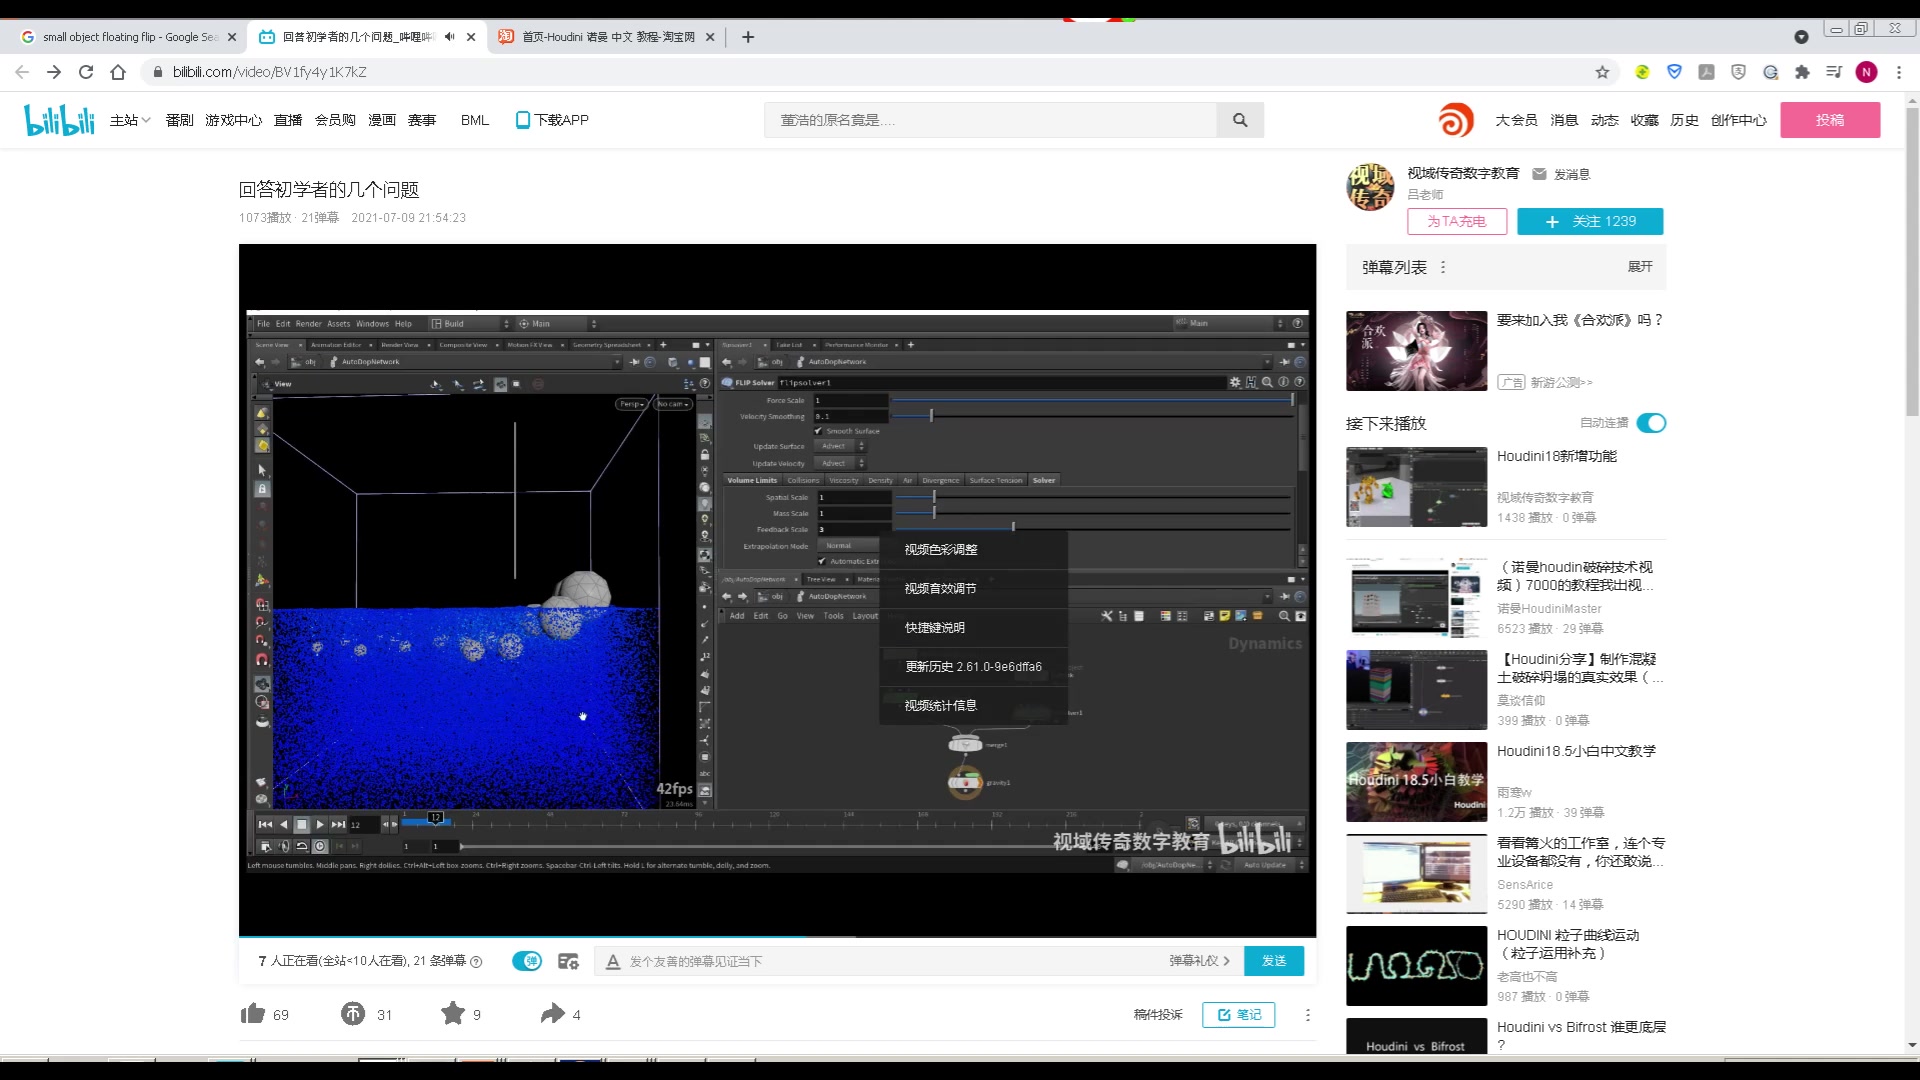Open danmaku list three-dot options
Image resolution: width=1920 pixels, height=1080 pixels.
[1442, 267]
